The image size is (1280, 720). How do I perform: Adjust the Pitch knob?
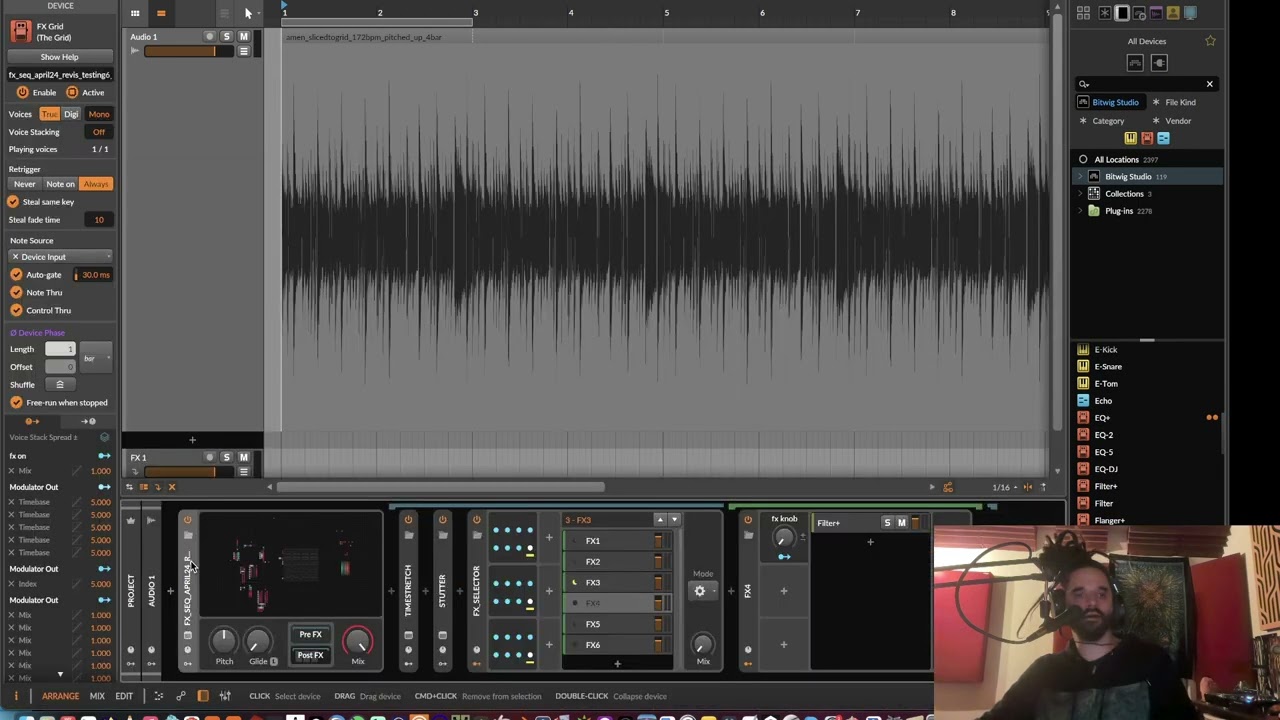(x=224, y=639)
